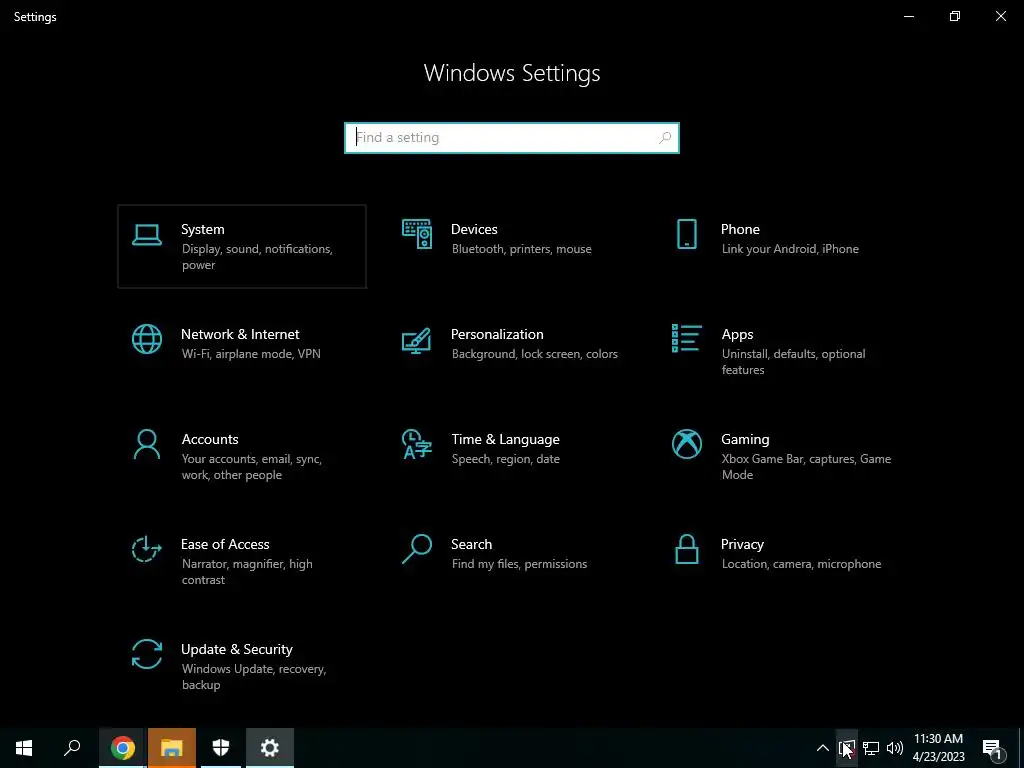Open Windows Security shield on taskbar
The width and height of the screenshot is (1024, 768).
(x=221, y=748)
